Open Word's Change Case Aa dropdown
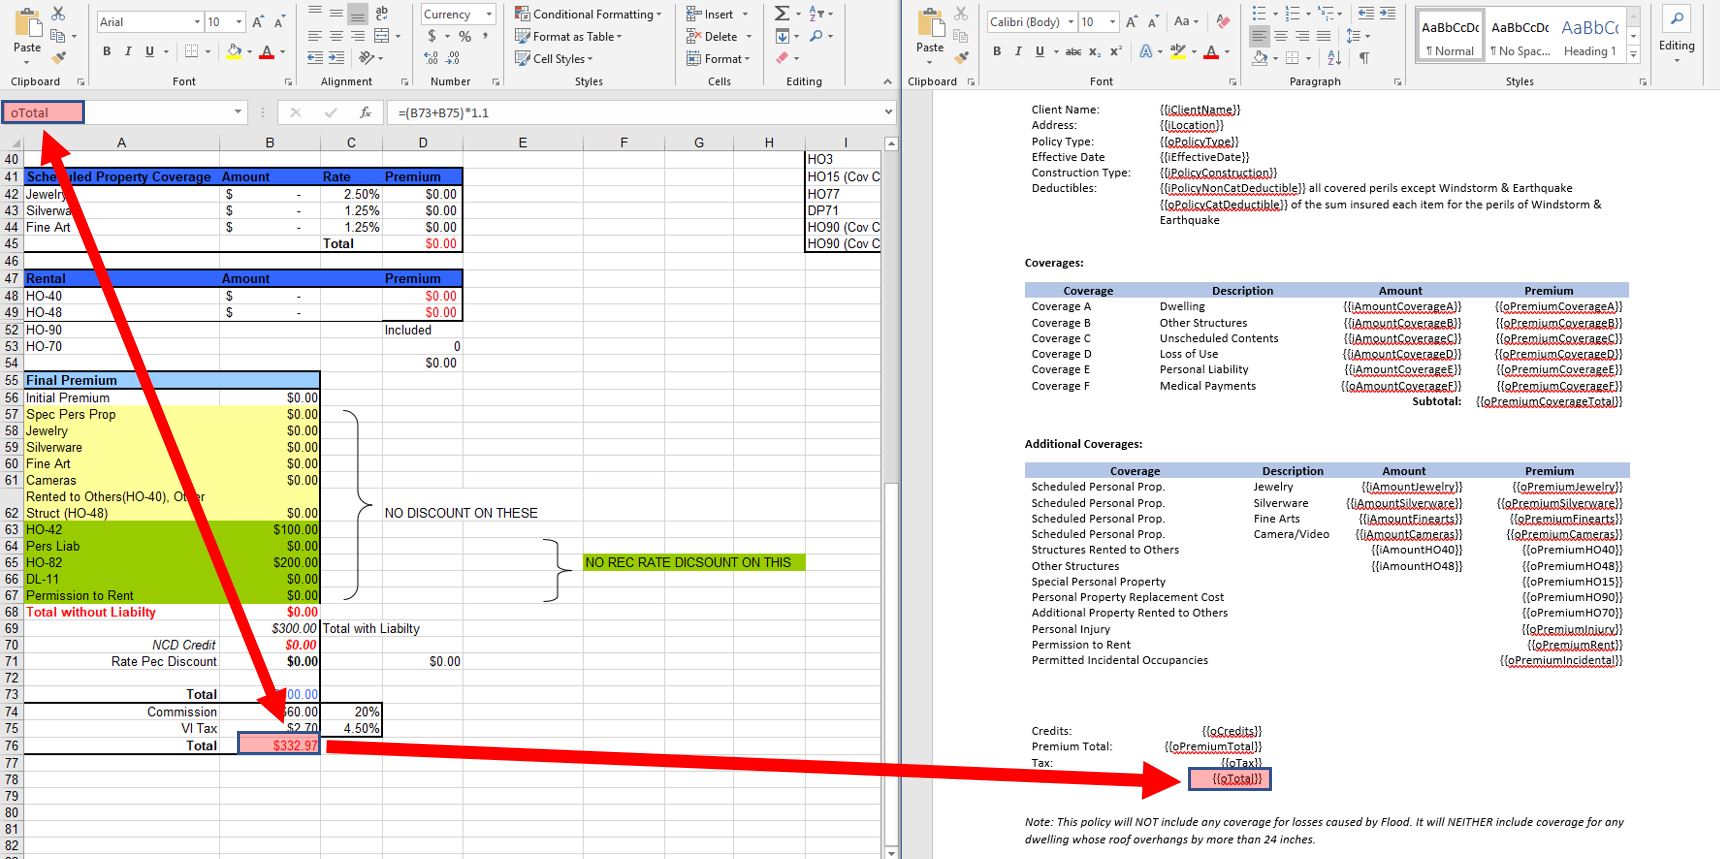This screenshot has width=1720, height=859. pos(1186,21)
